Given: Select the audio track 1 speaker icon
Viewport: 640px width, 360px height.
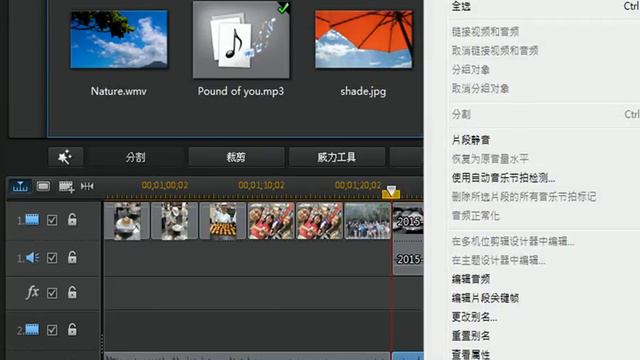Looking at the screenshot, I should coord(33,258).
